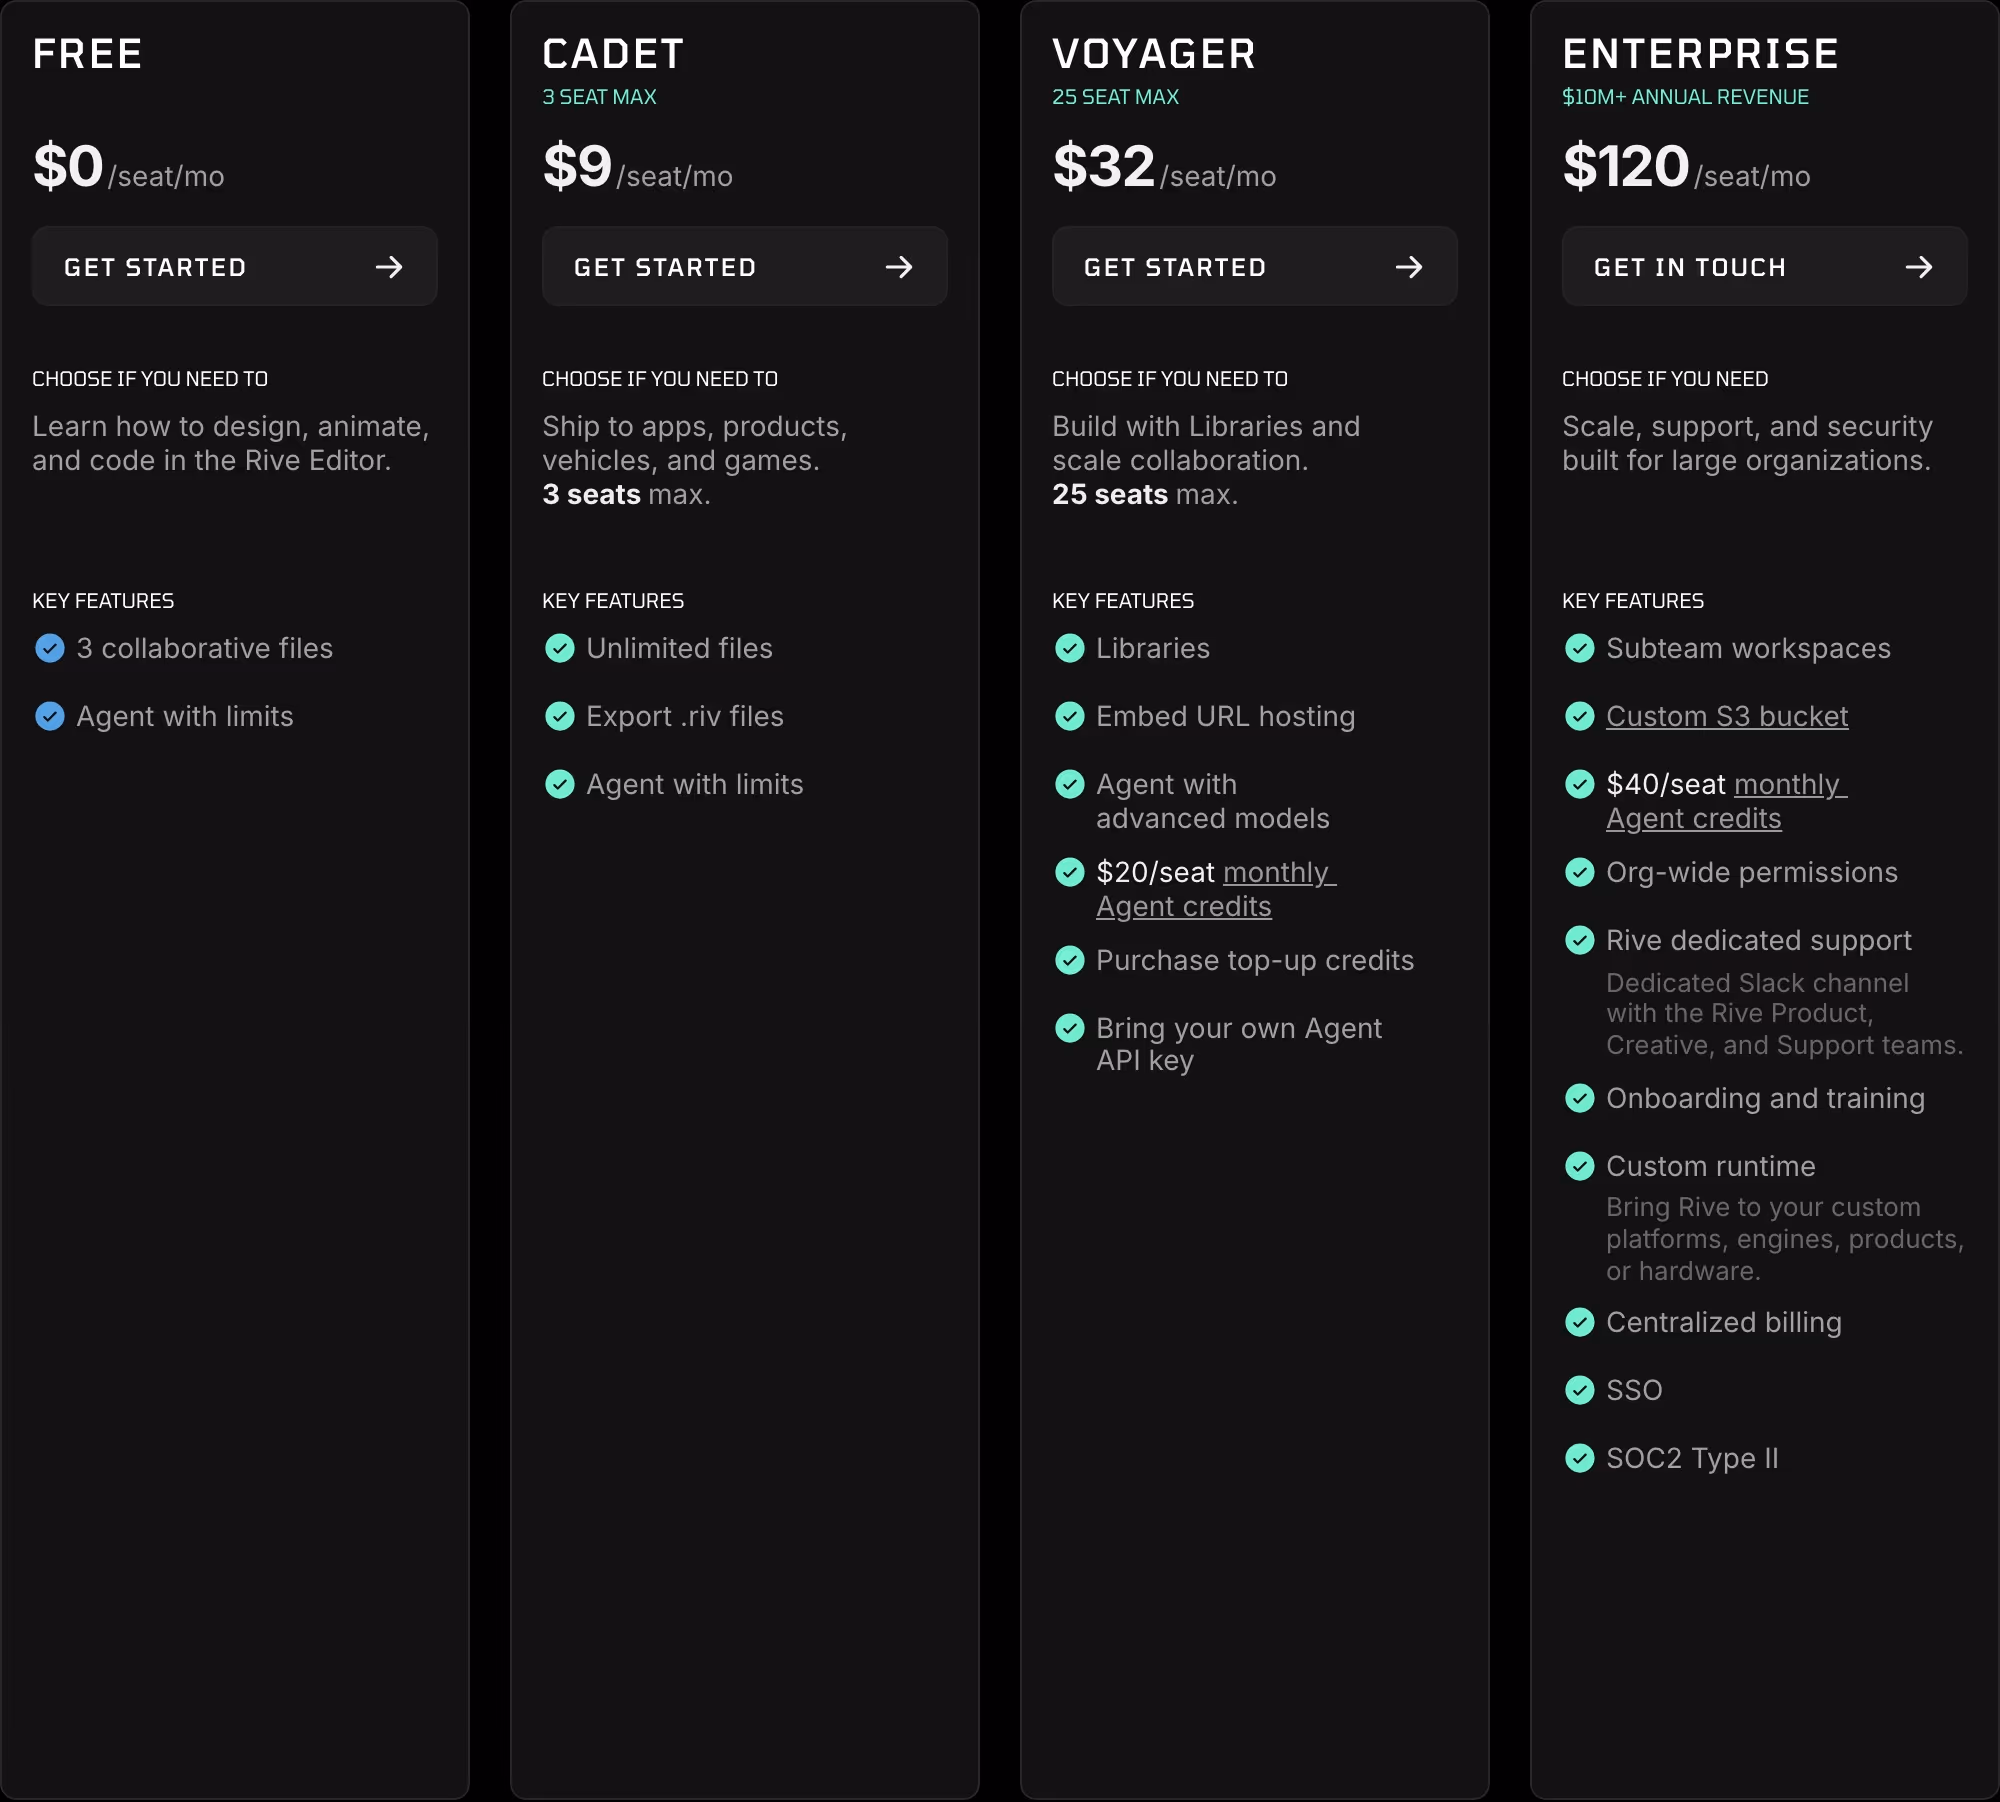Click the $10M+ ANNUAL REVENUE label

click(x=1685, y=97)
